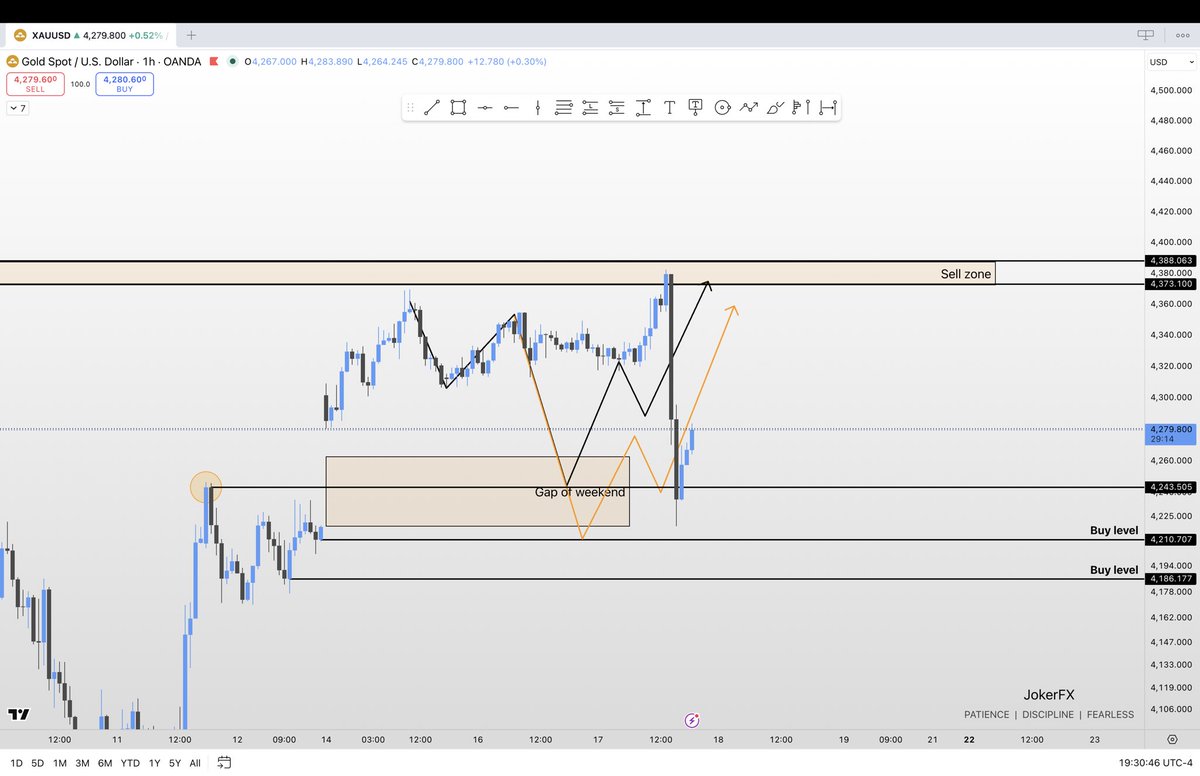Select the Horizontal Line tool

tap(485, 107)
